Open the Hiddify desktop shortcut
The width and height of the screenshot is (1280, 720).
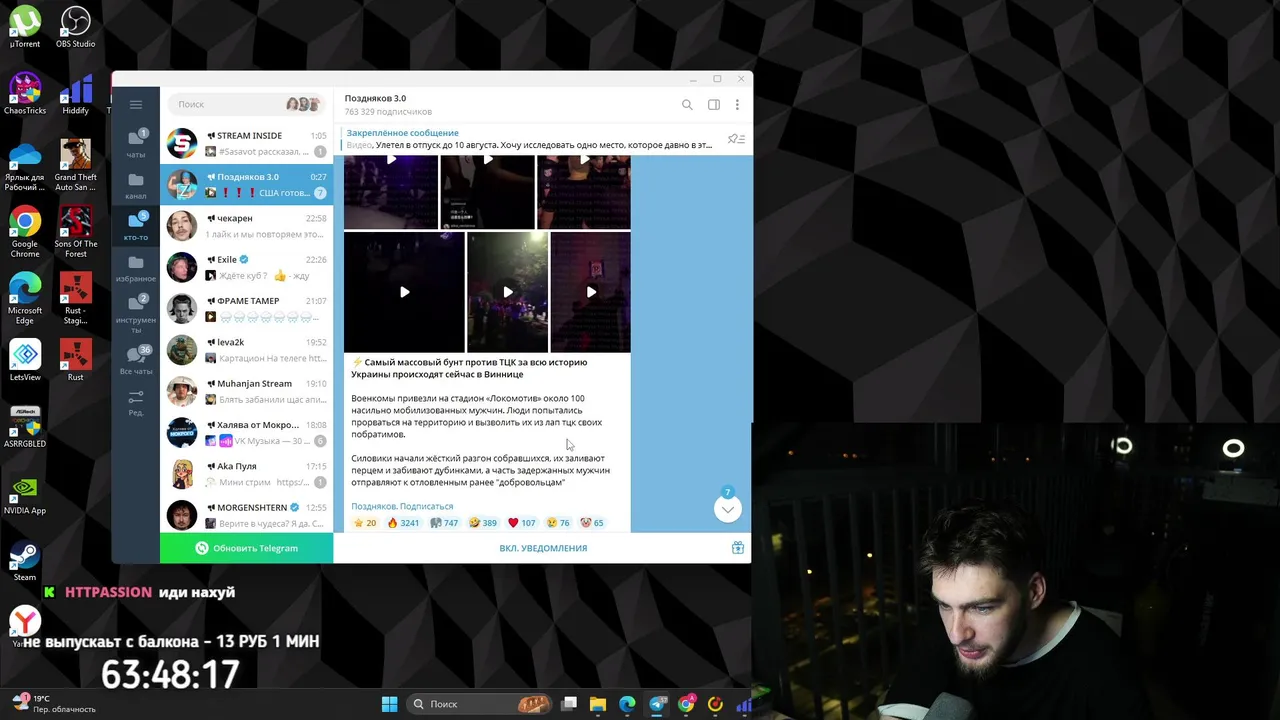[75, 94]
